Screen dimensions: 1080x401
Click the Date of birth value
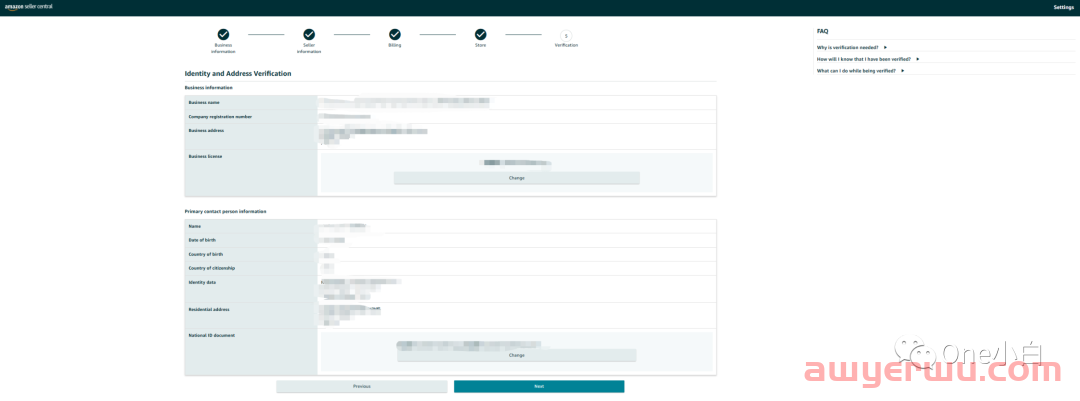click(333, 240)
